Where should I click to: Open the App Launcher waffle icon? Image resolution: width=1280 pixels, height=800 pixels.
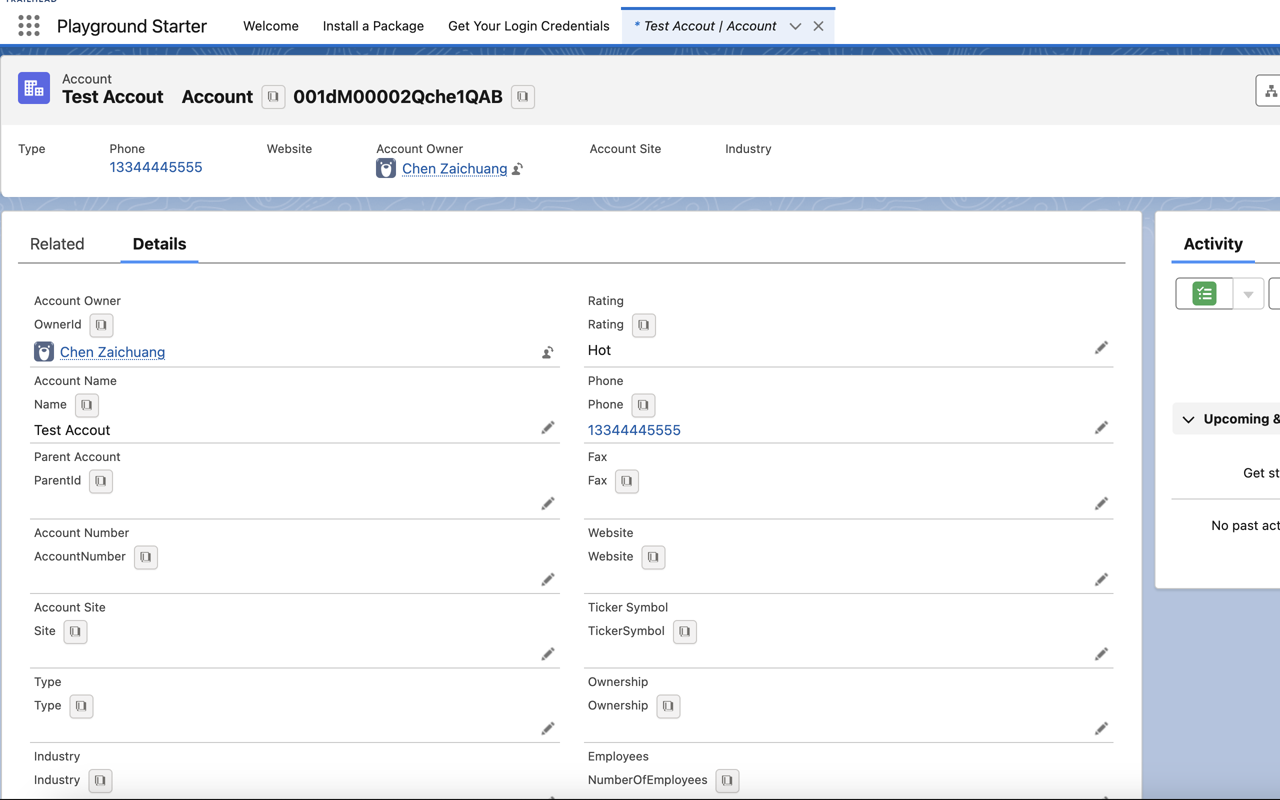(27, 26)
